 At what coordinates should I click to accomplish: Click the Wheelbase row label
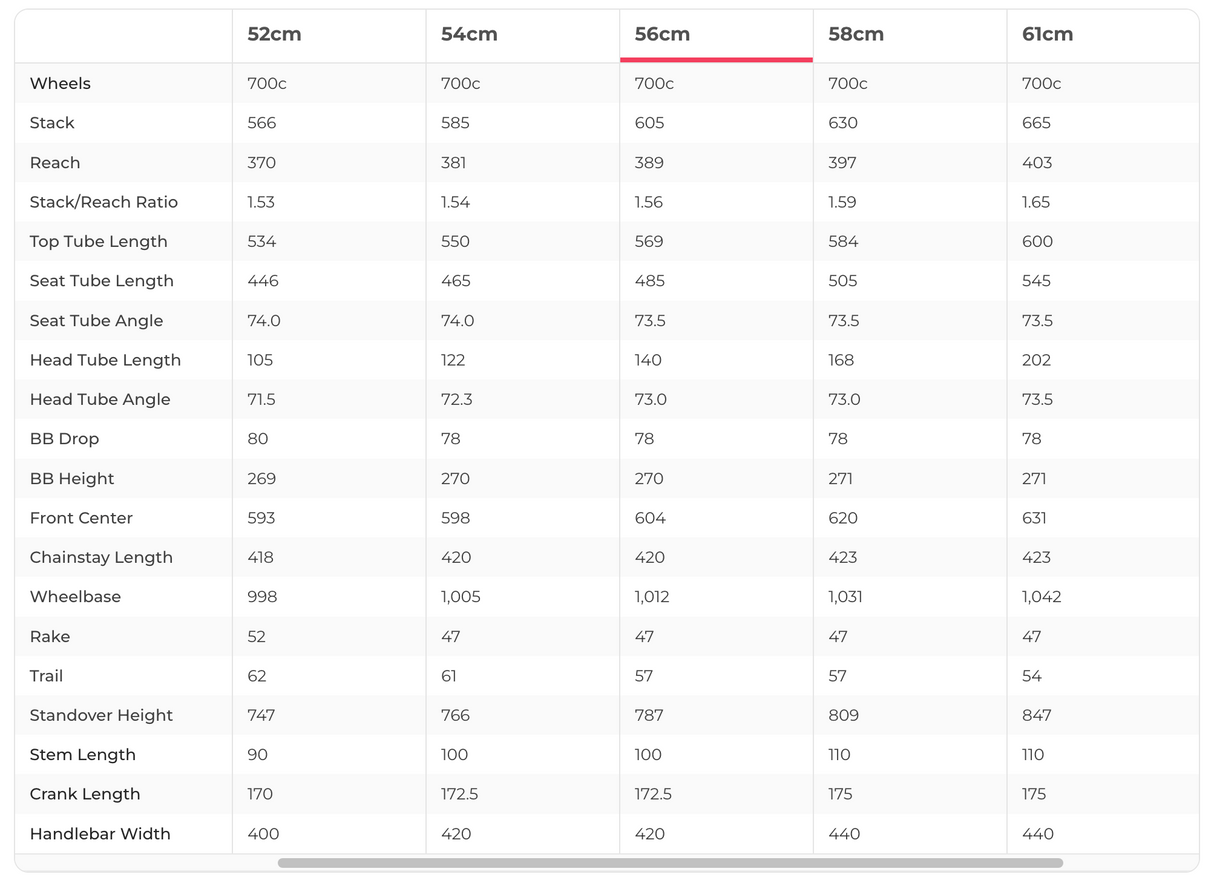tap(75, 597)
